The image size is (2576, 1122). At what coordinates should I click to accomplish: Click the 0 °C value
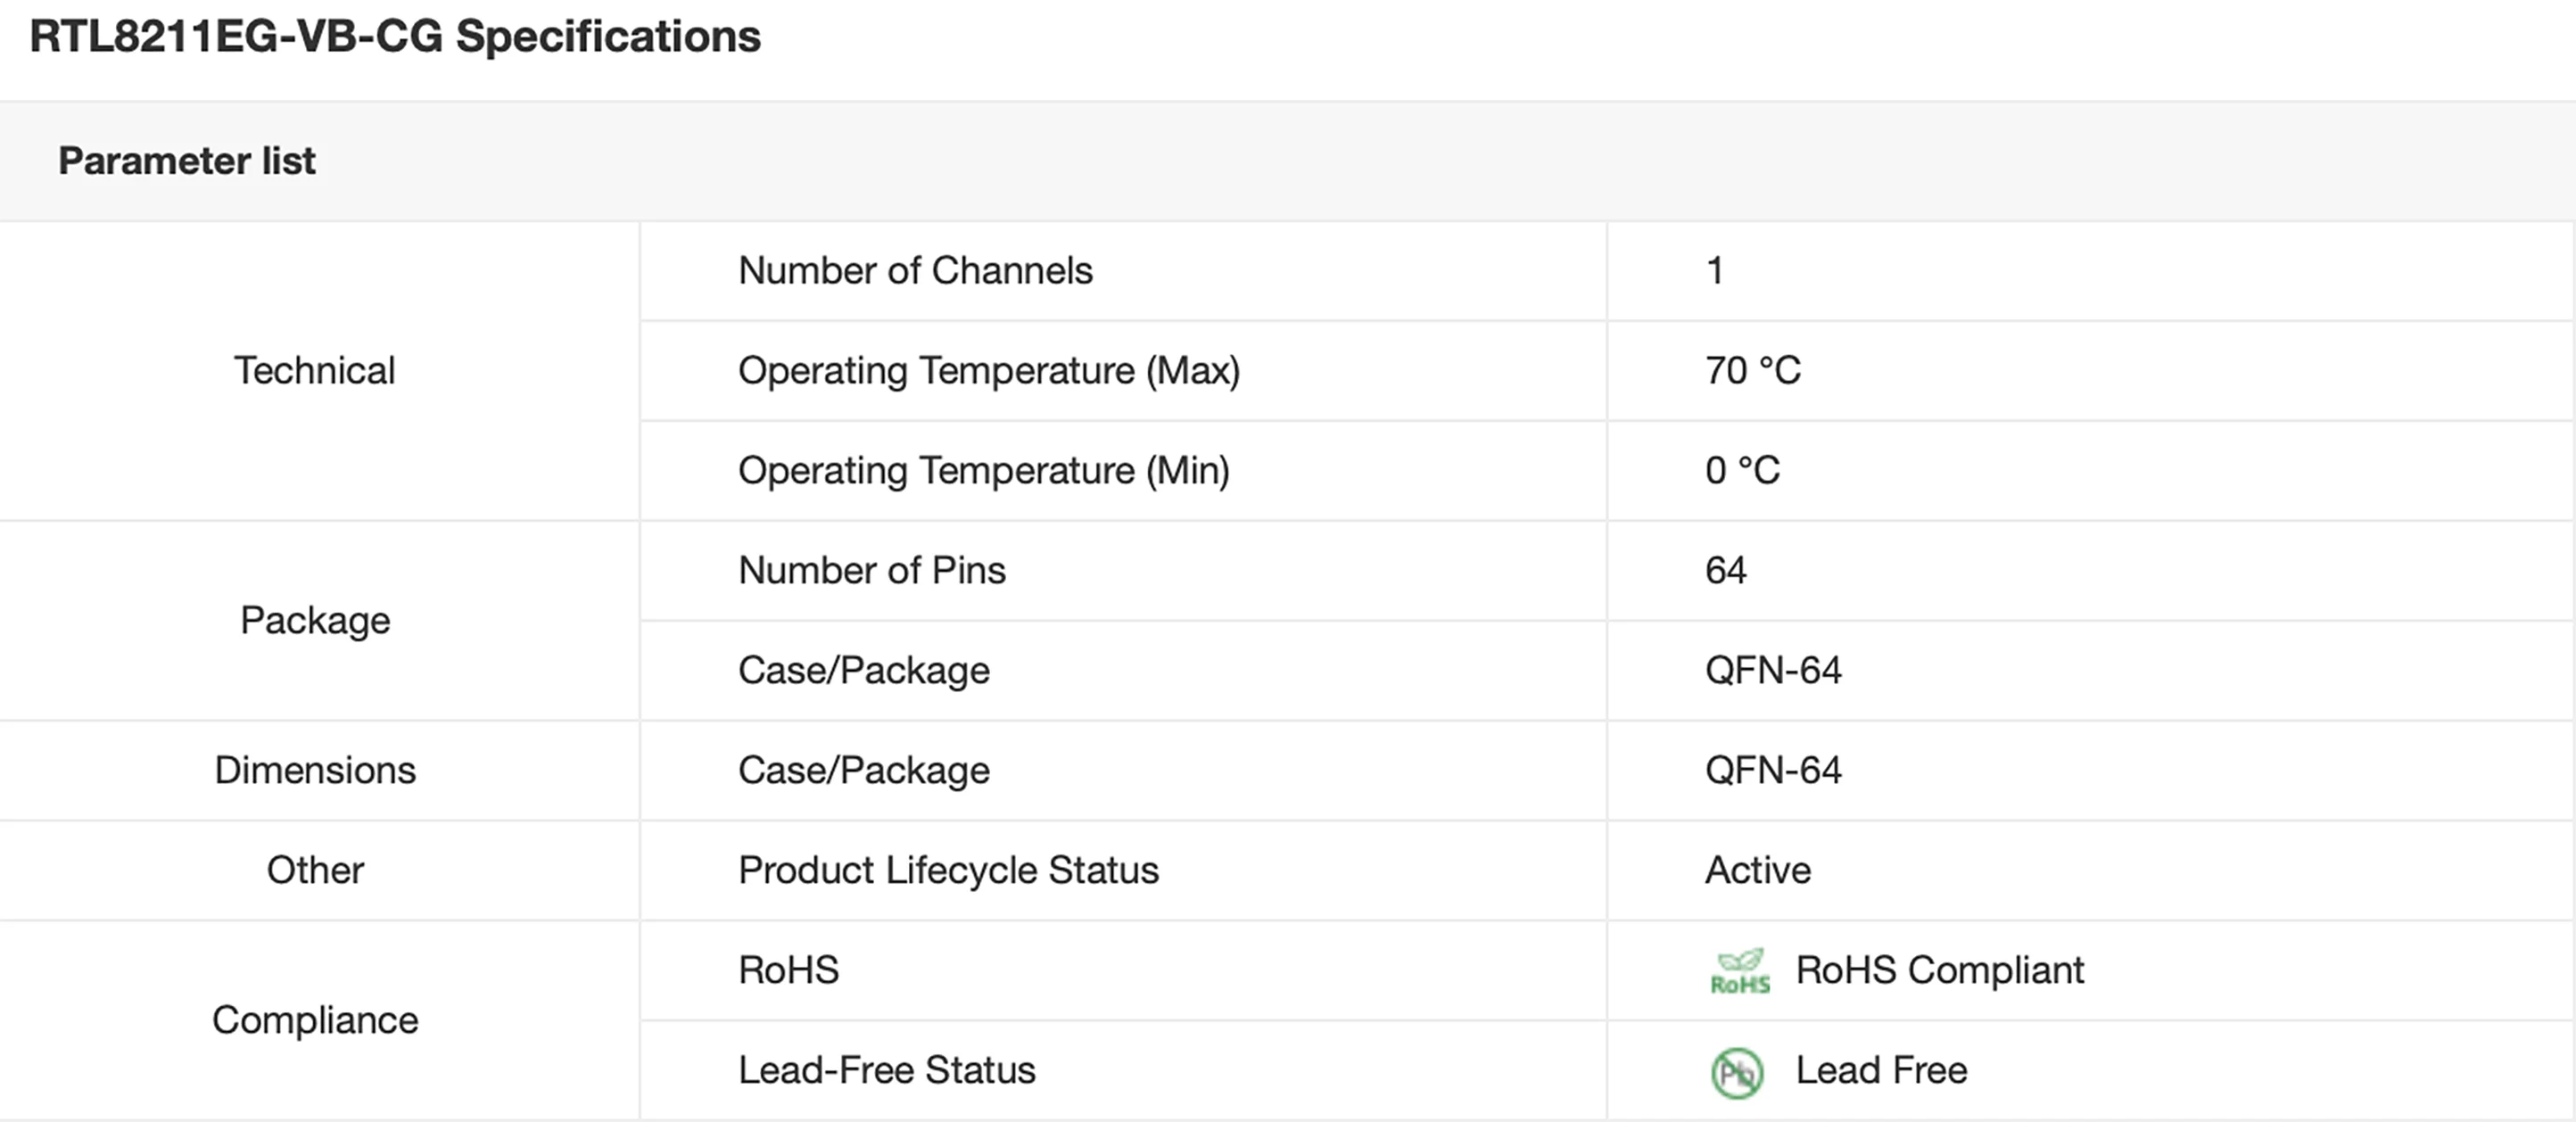click(x=1743, y=471)
